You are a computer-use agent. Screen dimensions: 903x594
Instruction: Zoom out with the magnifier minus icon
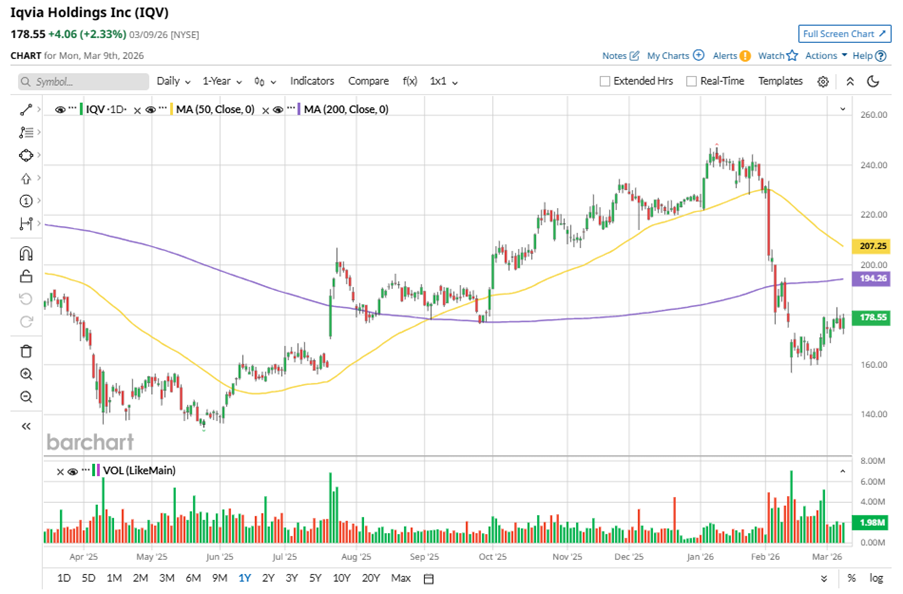click(x=27, y=397)
